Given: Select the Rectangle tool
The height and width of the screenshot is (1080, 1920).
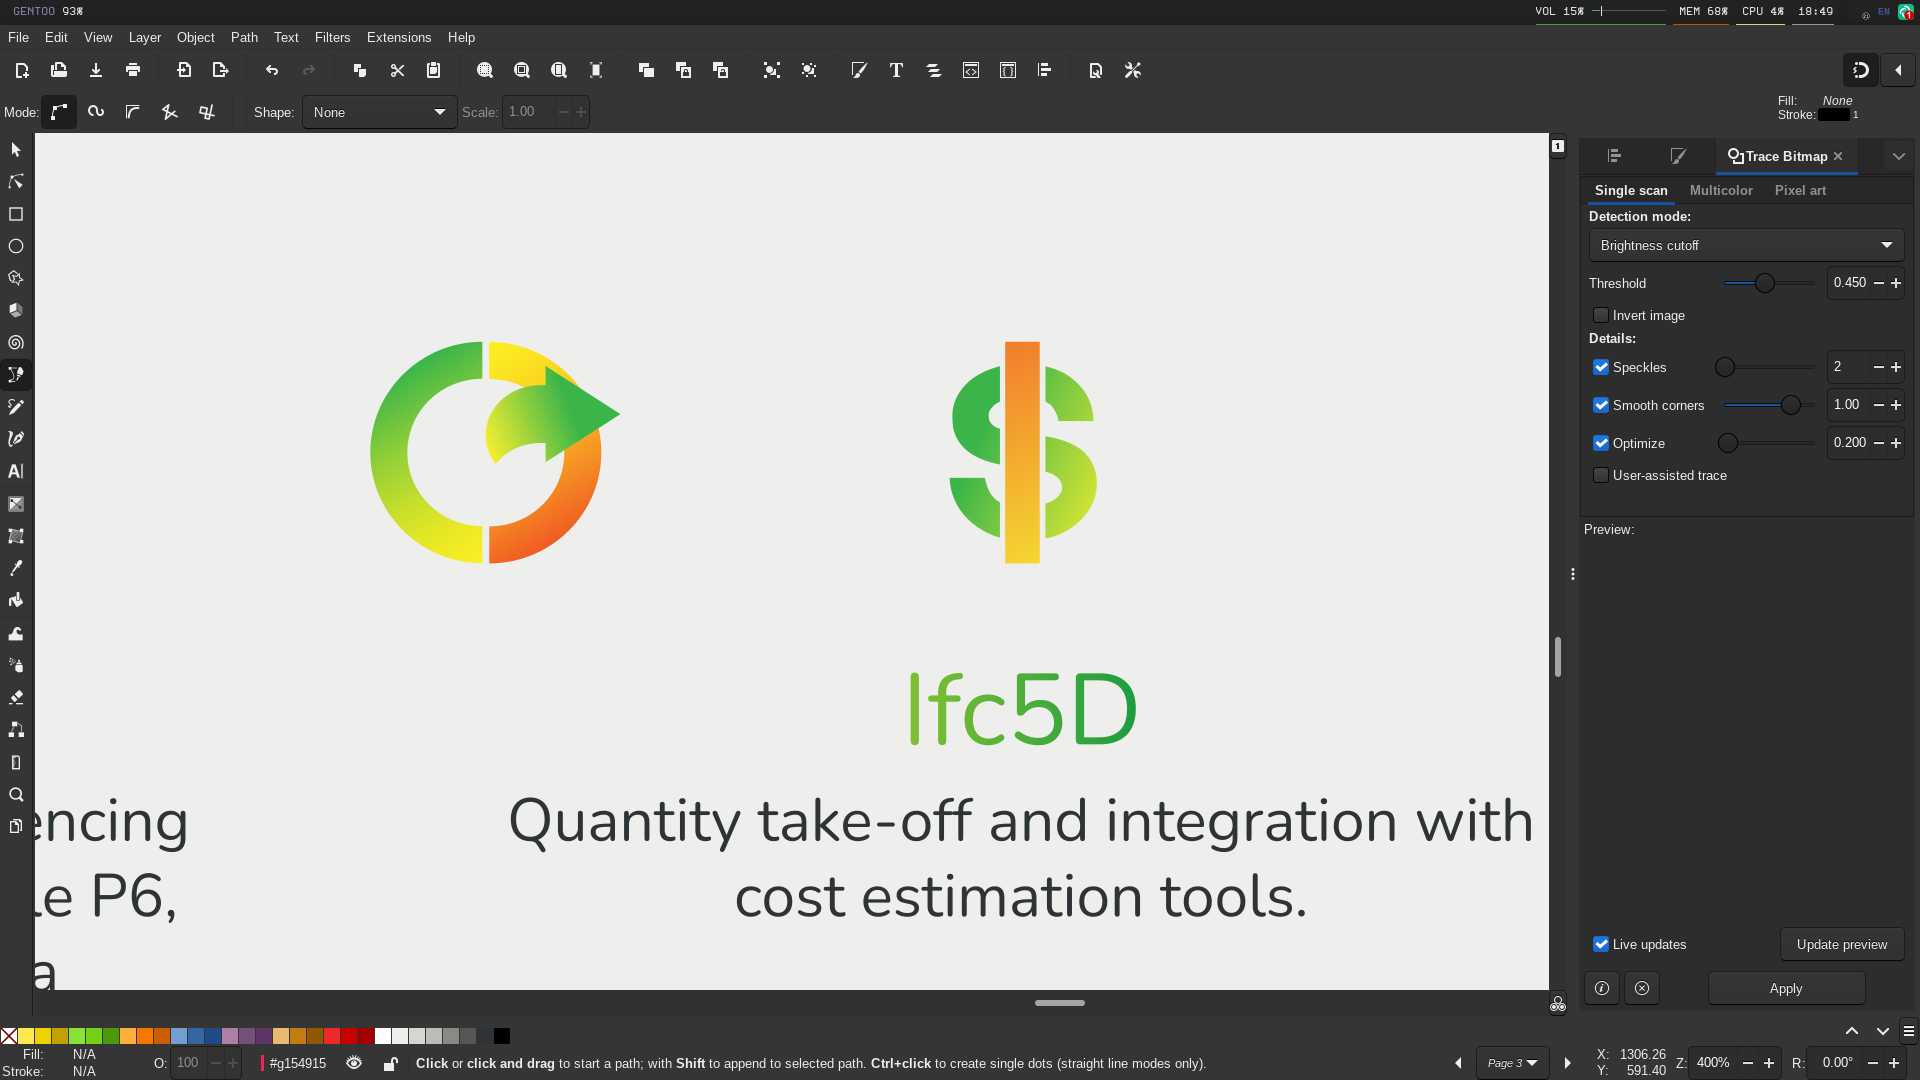Looking at the screenshot, I should pos(16,214).
